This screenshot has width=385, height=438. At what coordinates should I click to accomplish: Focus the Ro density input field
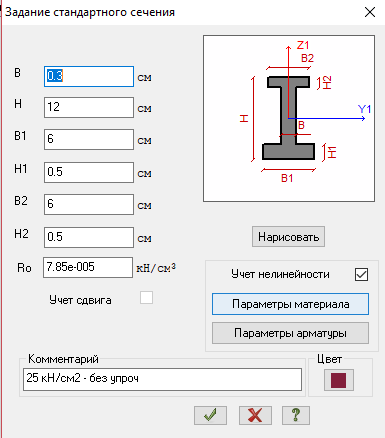point(88,267)
